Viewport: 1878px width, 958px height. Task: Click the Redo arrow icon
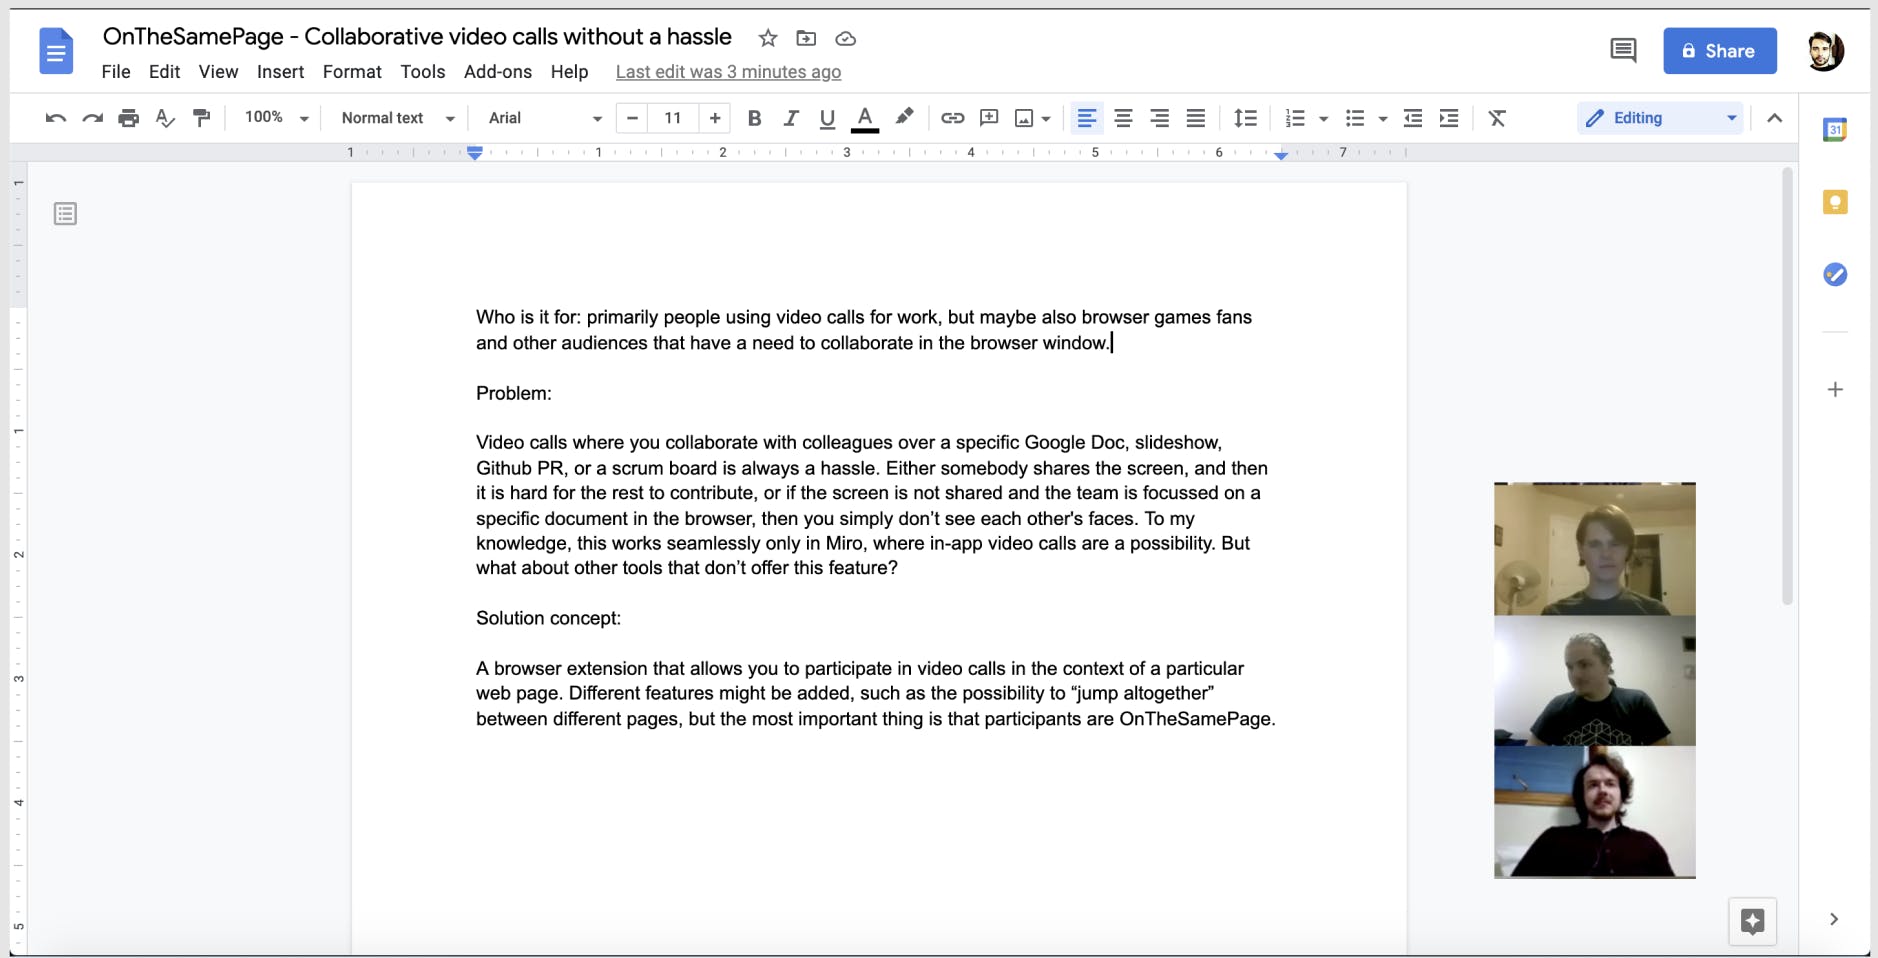click(x=92, y=118)
